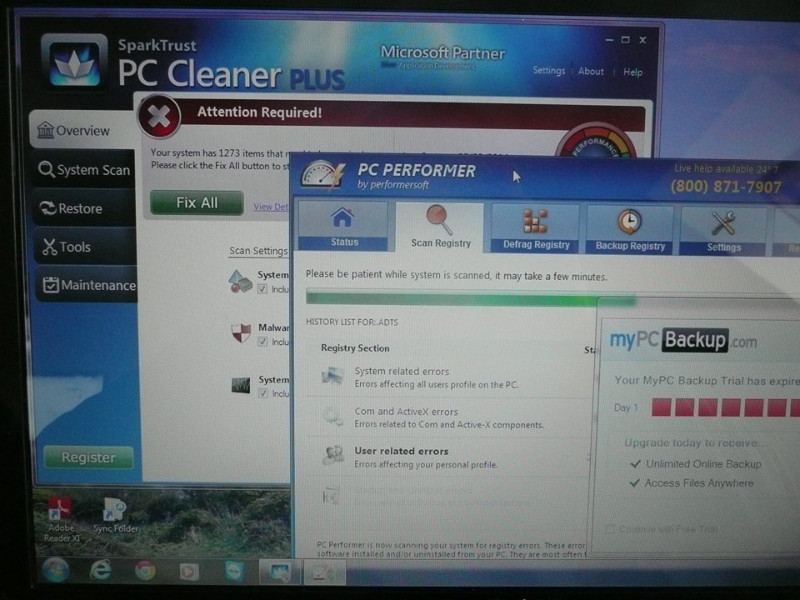Launch Google Chrome from the taskbar
The width and height of the screenshot is (800, 600).
pos(145,571)
